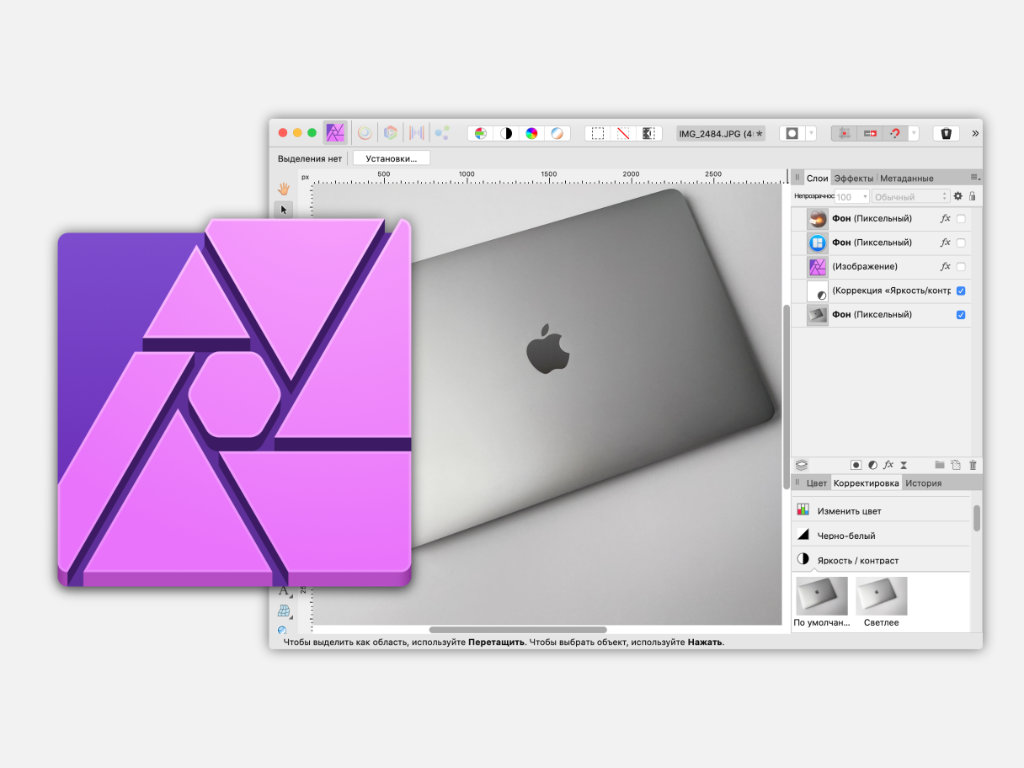This screenshot has width=1024, height=768.
Task: Open the Develop persona
Action: pos(391,133)
